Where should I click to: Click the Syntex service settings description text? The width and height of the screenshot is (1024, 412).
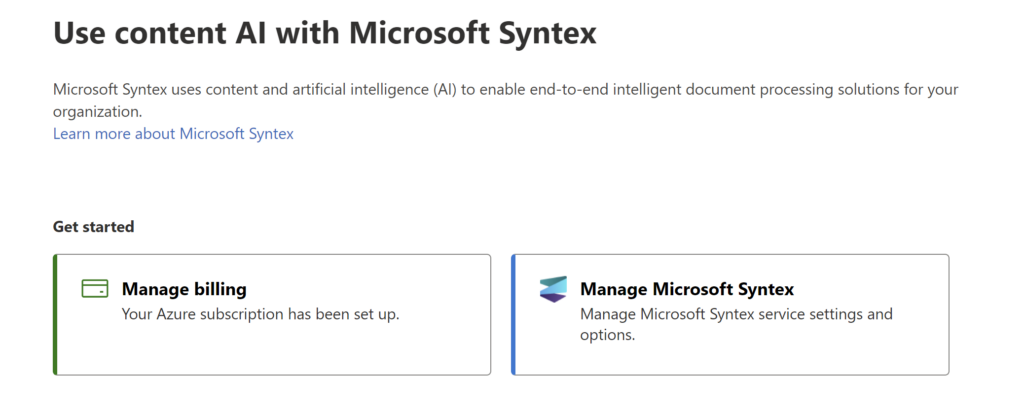point(736,325)
